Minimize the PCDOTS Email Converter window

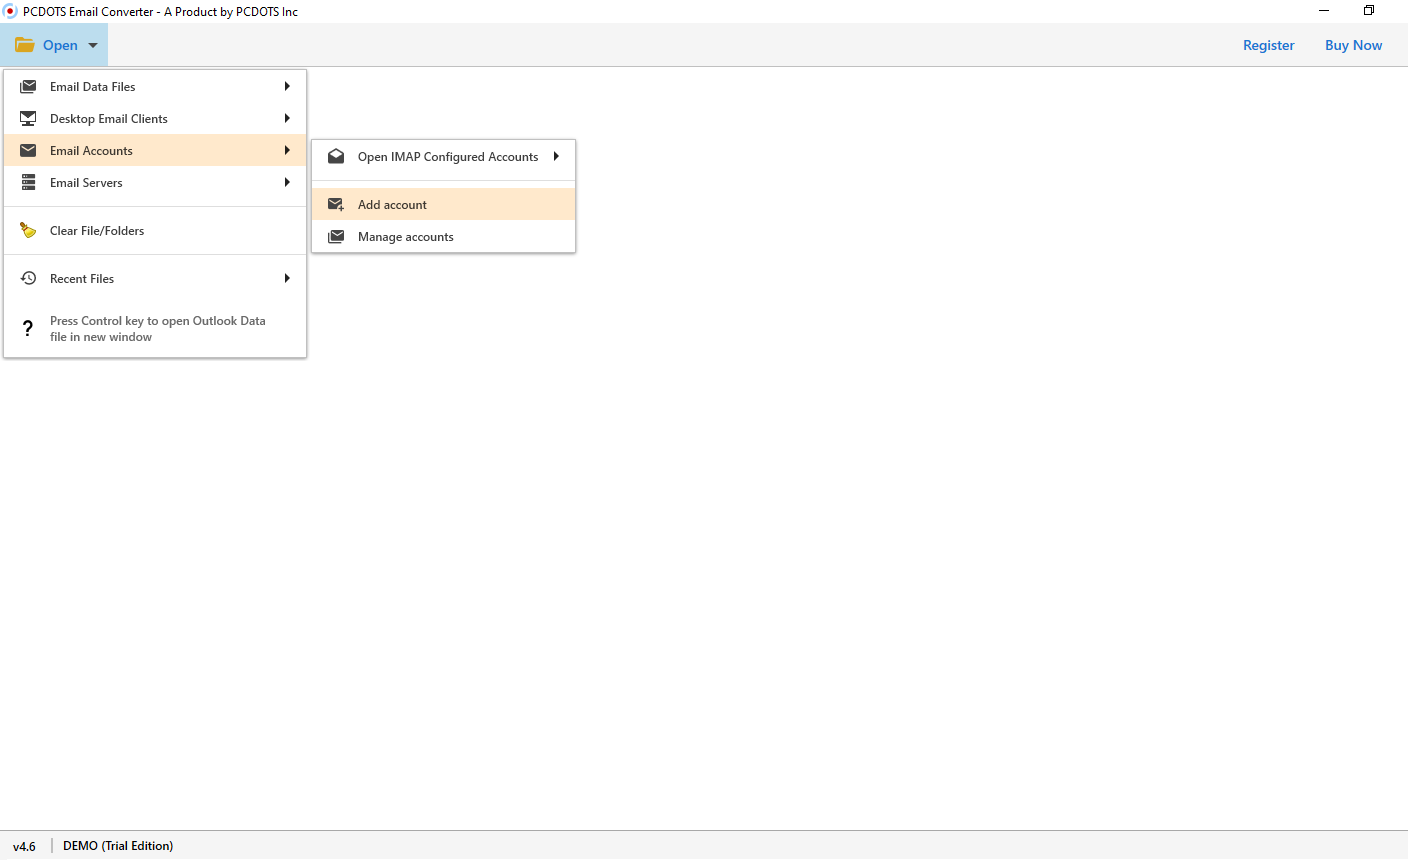click(1324, 11)
